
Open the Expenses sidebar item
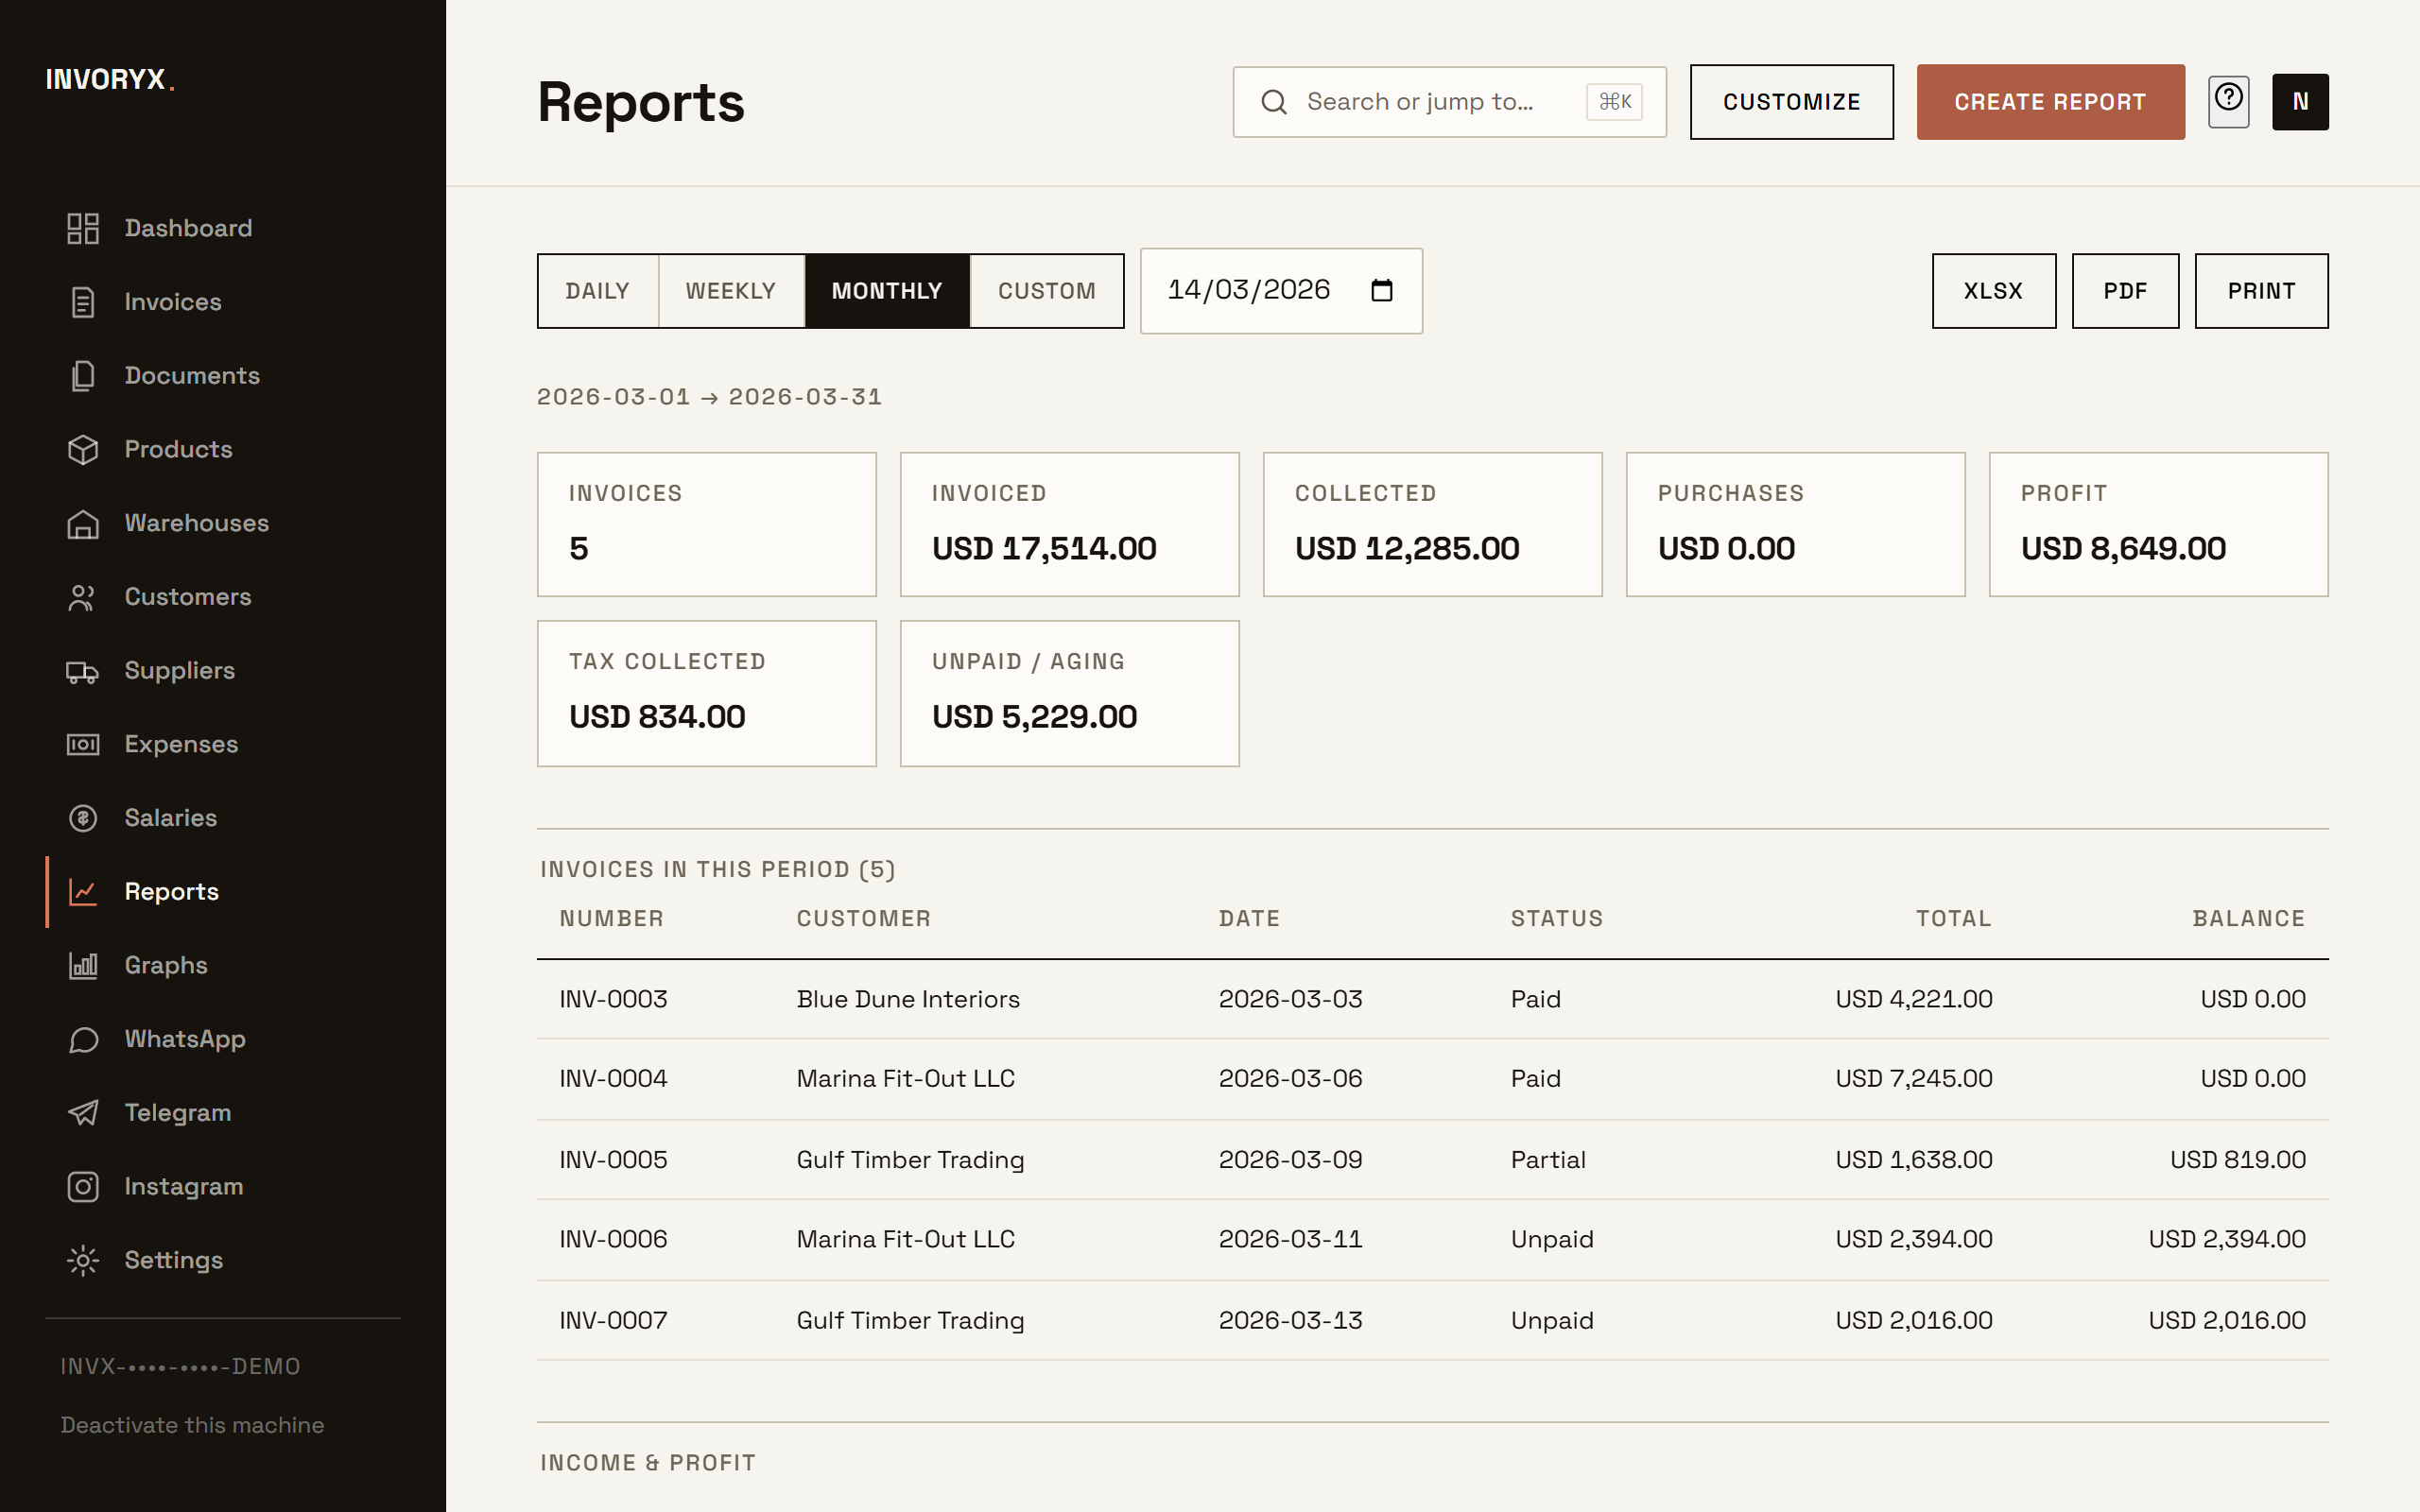pos(223,745)
